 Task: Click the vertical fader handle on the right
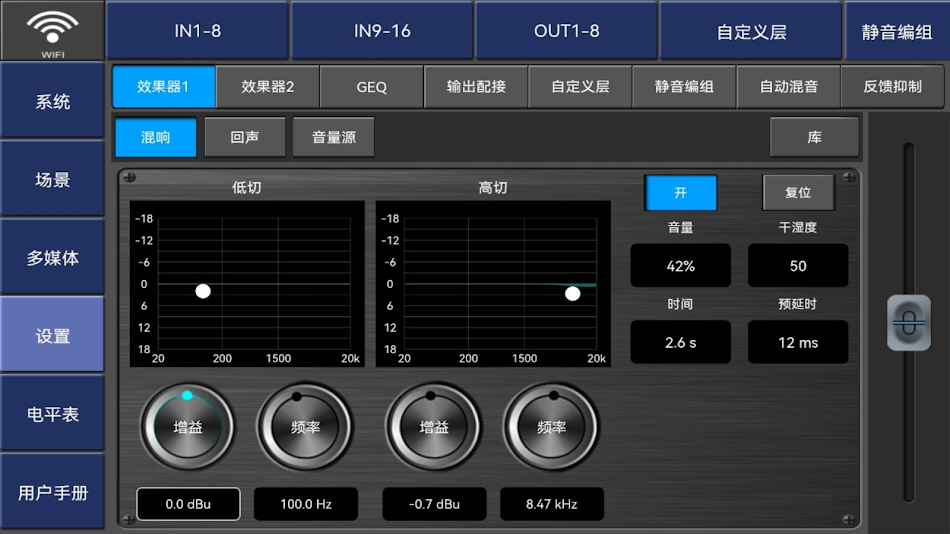(909, 322)
